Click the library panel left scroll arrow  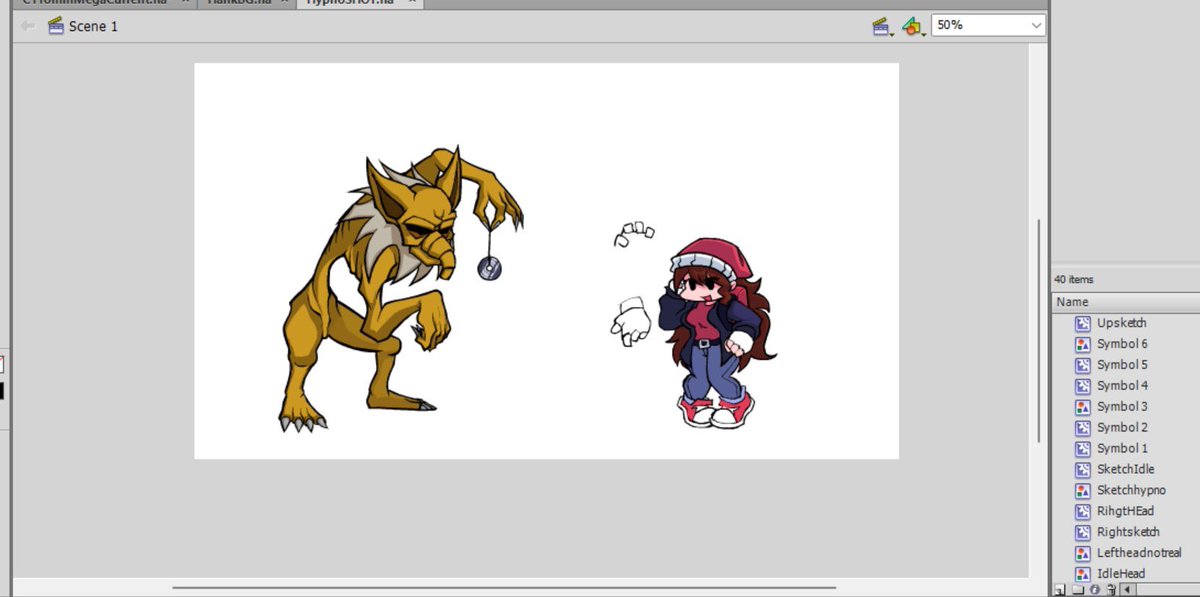tap(1128, 591)
